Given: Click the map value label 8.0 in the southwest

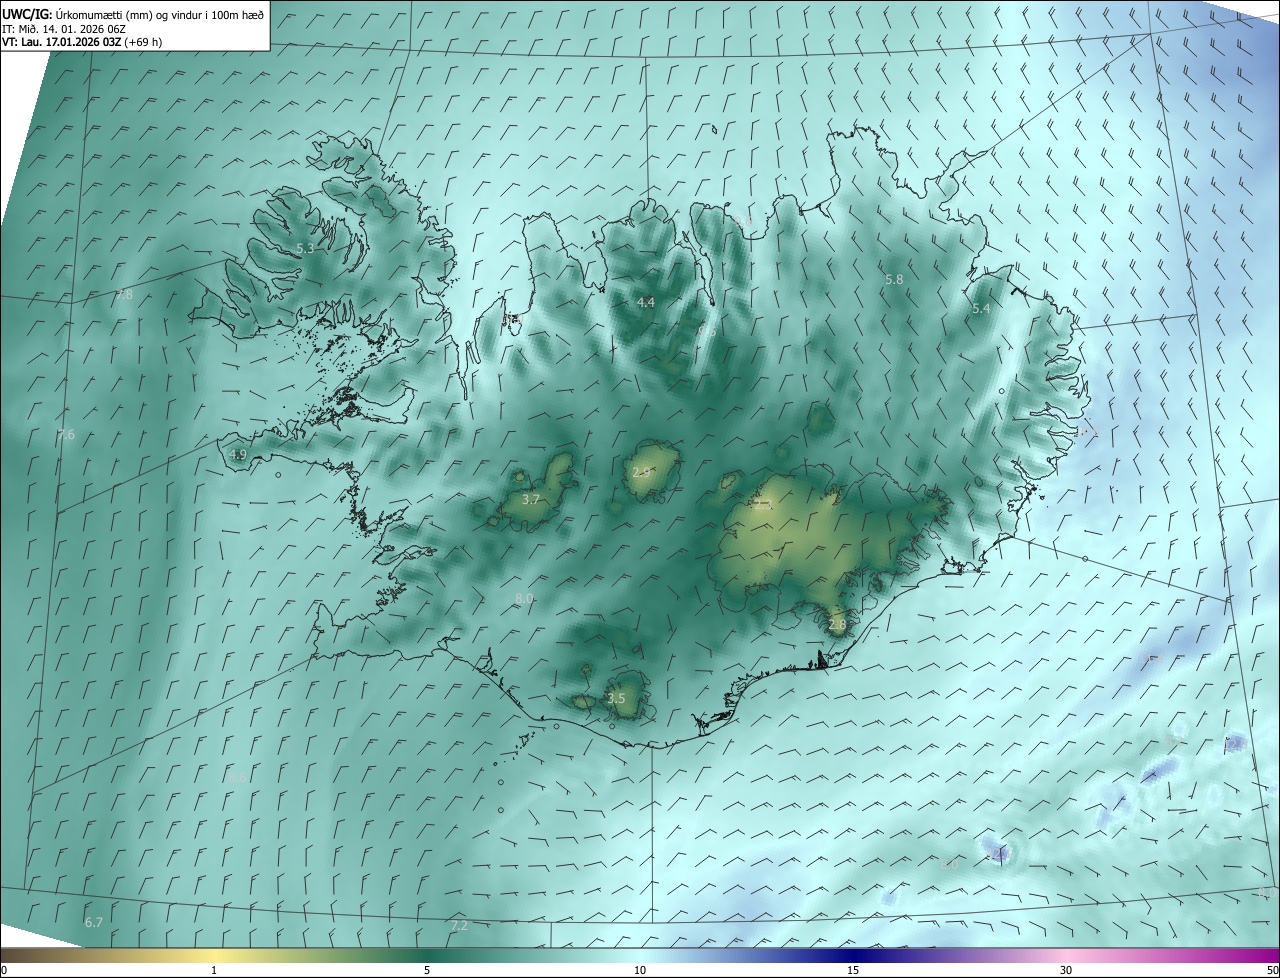Looking at the screenshot, I should click(524, 598).
